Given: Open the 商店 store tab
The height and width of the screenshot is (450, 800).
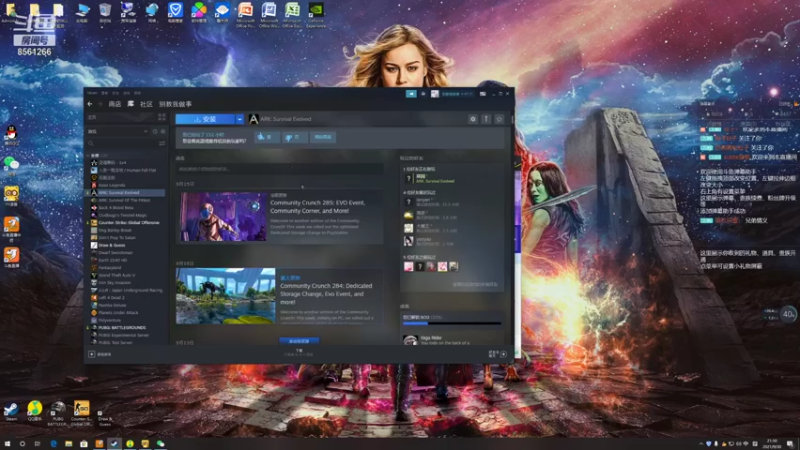Looking at the screenshot, I should click(115, 104).
